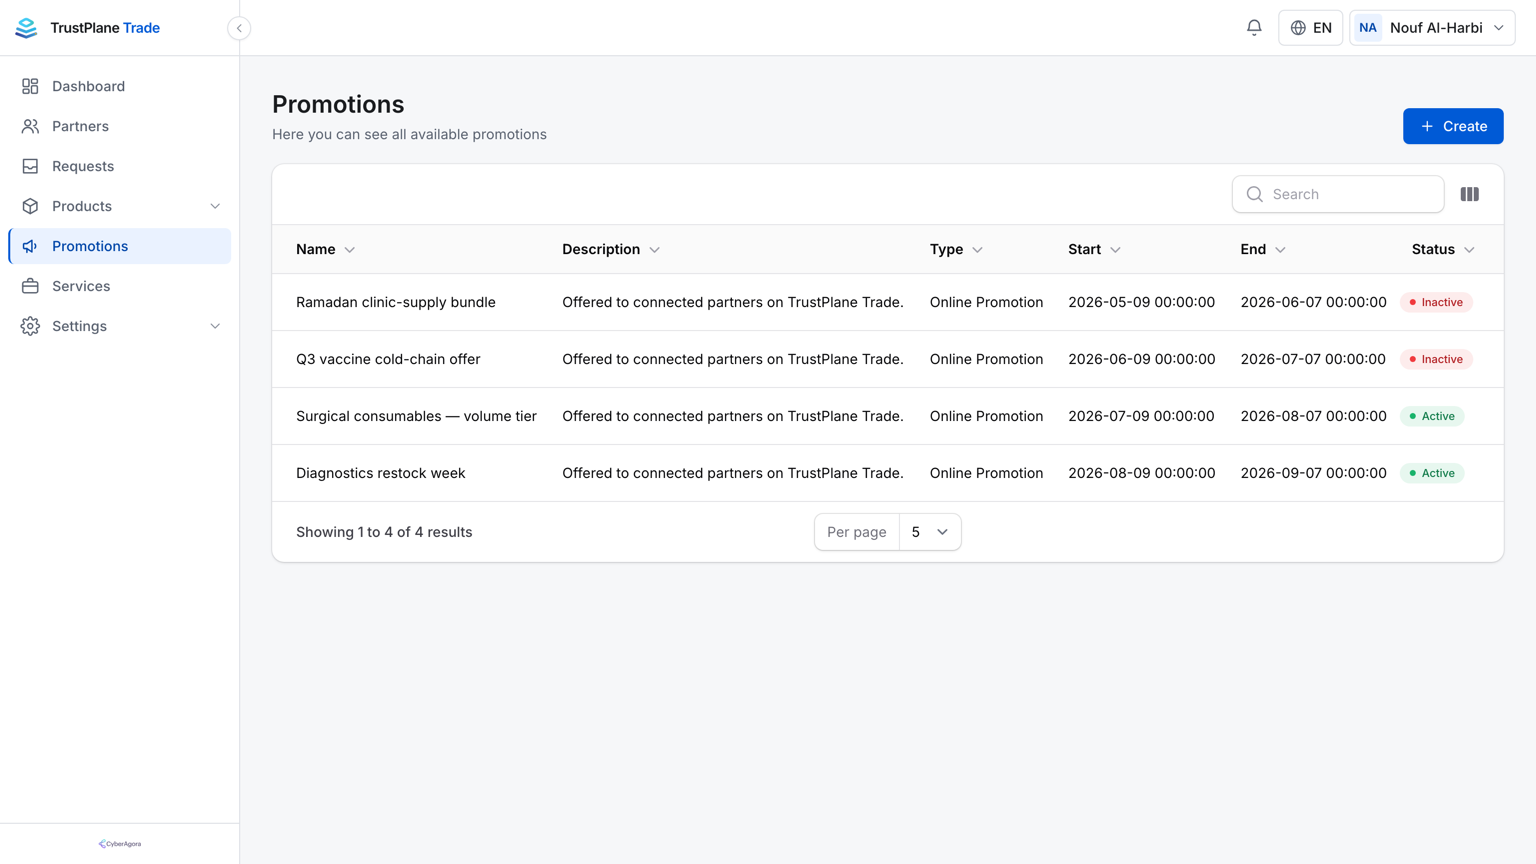Click Online Promotion type in Diagnostics row
Viewport: 1536px width, 864px height.
click(x=986, y=473)
